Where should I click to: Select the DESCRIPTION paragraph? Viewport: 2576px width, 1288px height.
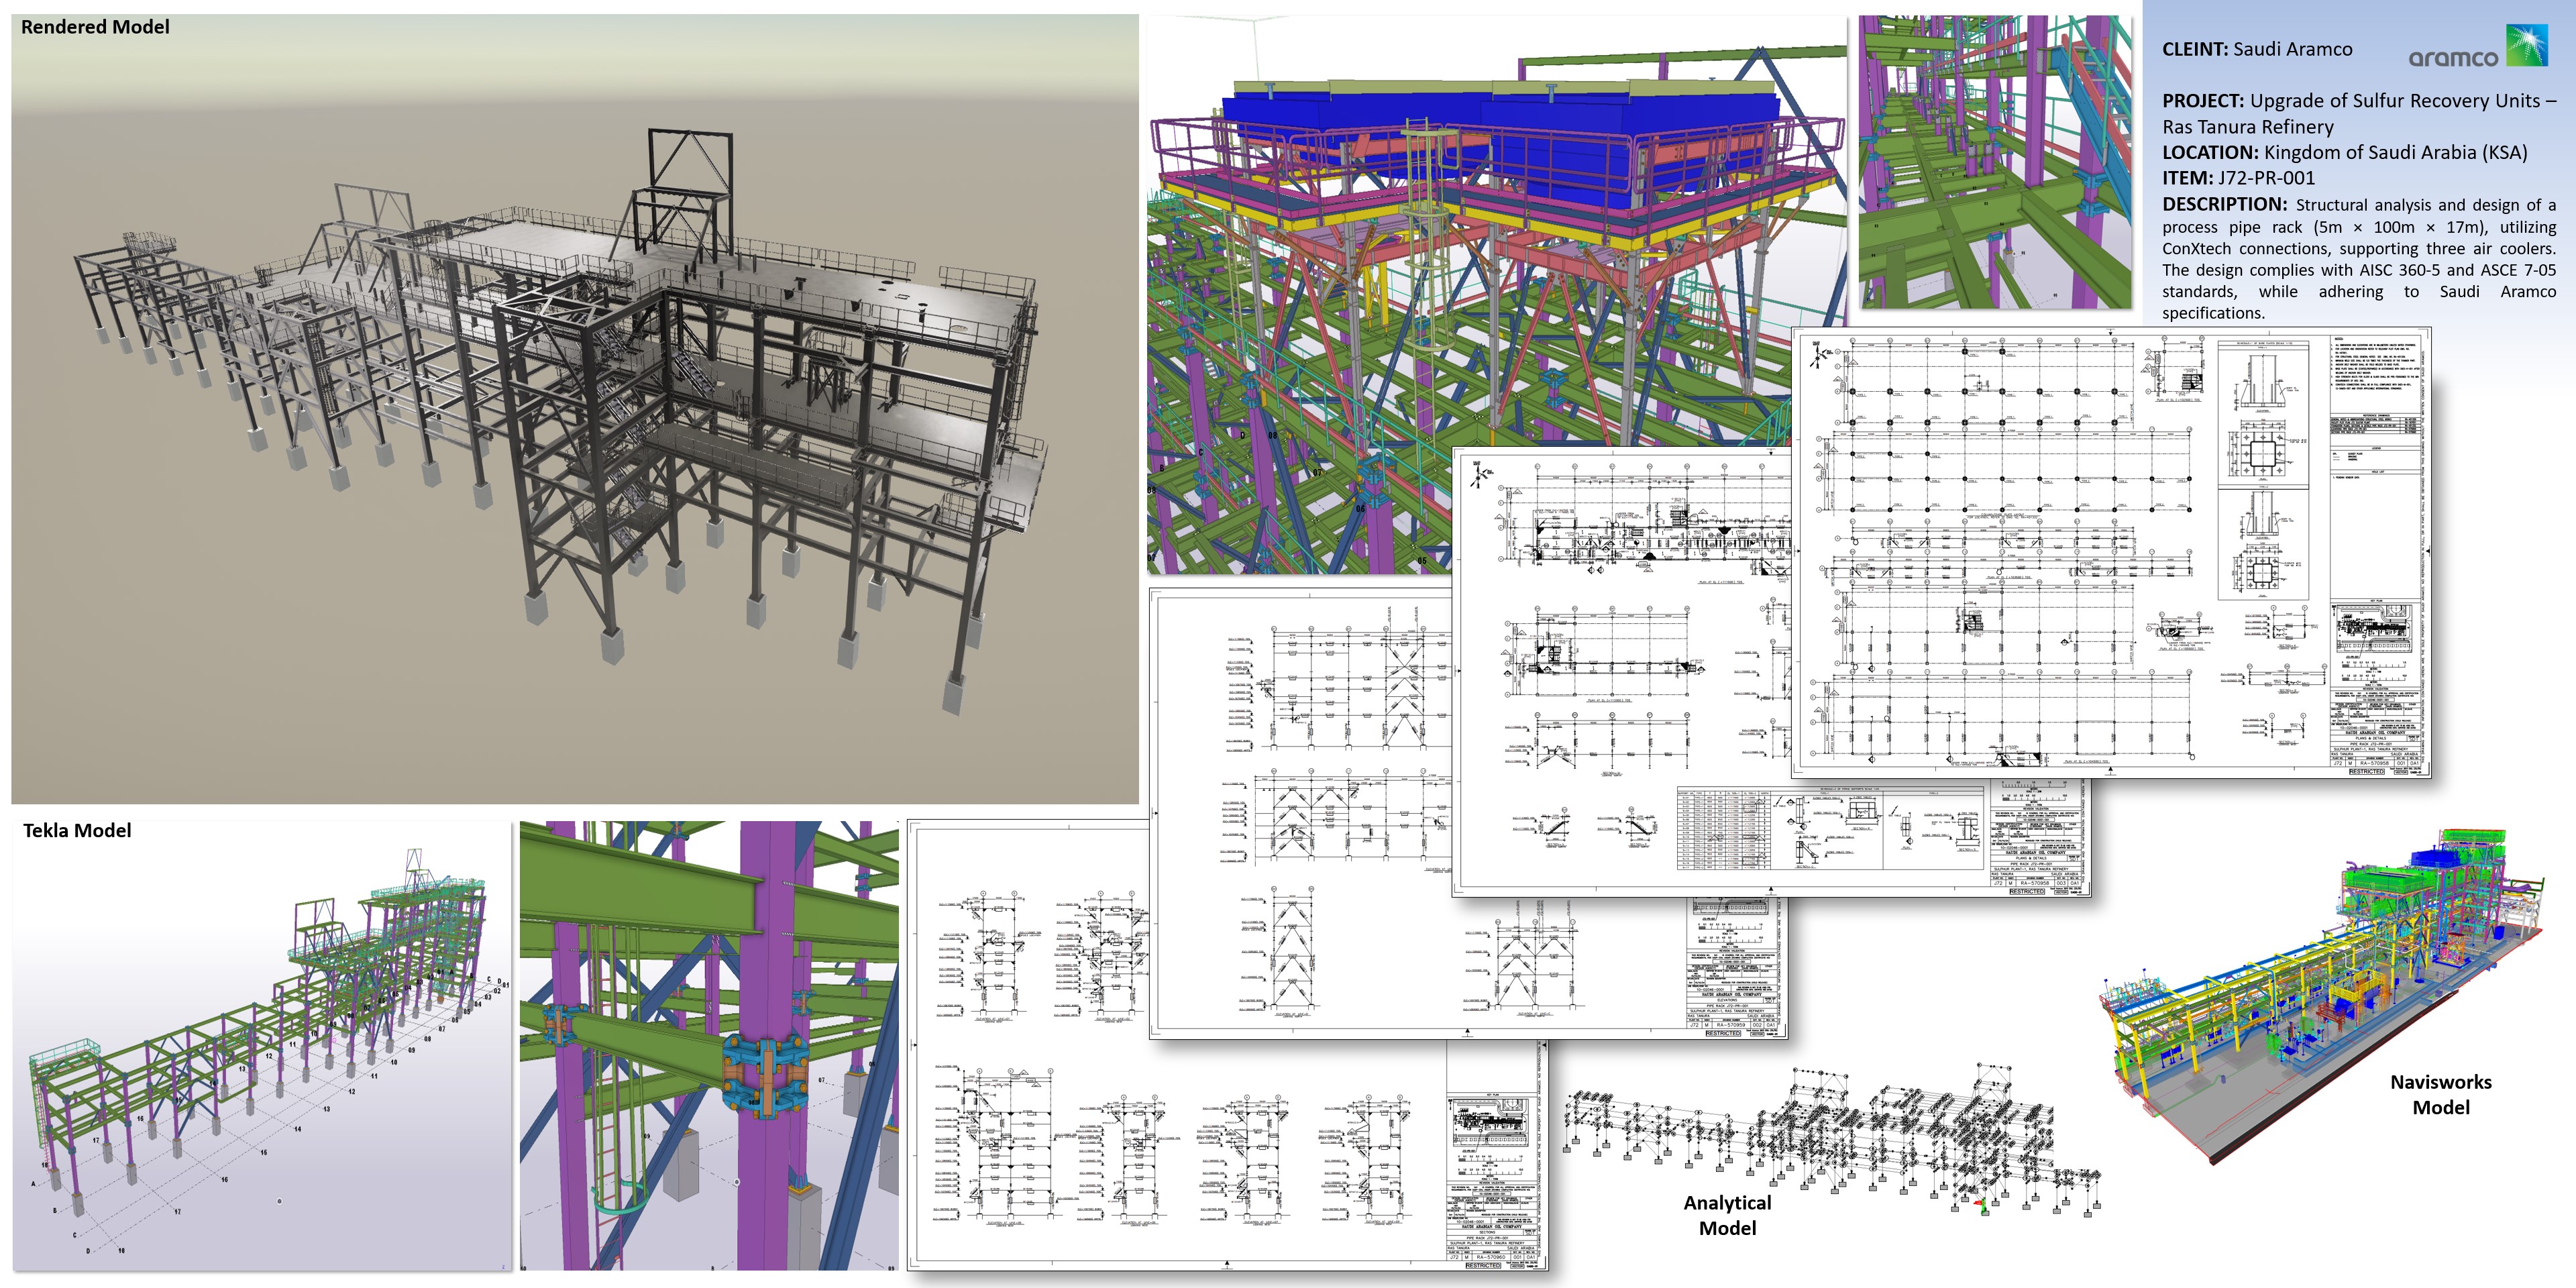tap(2359, 258)
